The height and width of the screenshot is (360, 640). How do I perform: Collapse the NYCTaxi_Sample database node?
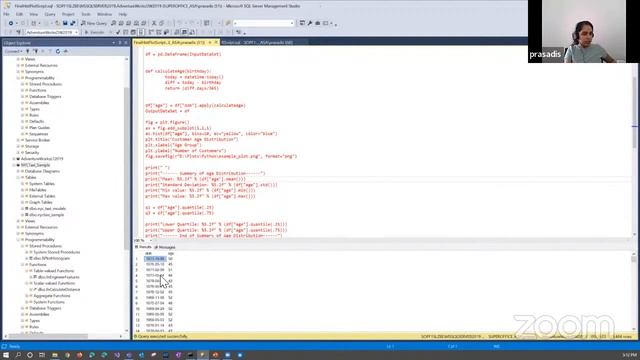(14, 165)
